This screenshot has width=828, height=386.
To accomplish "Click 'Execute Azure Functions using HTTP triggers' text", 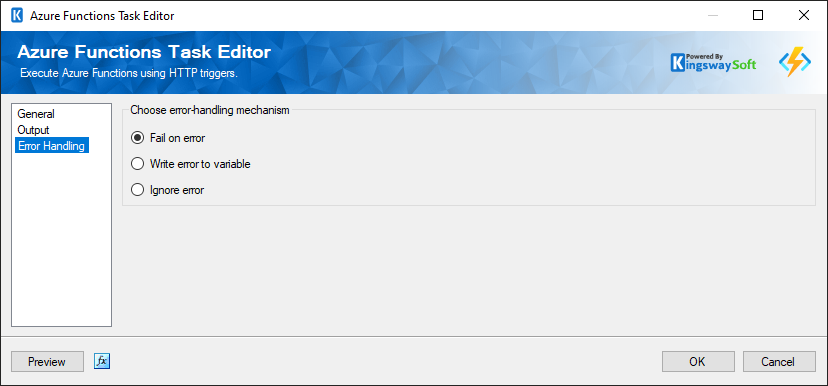I will (x=129, y=73).
